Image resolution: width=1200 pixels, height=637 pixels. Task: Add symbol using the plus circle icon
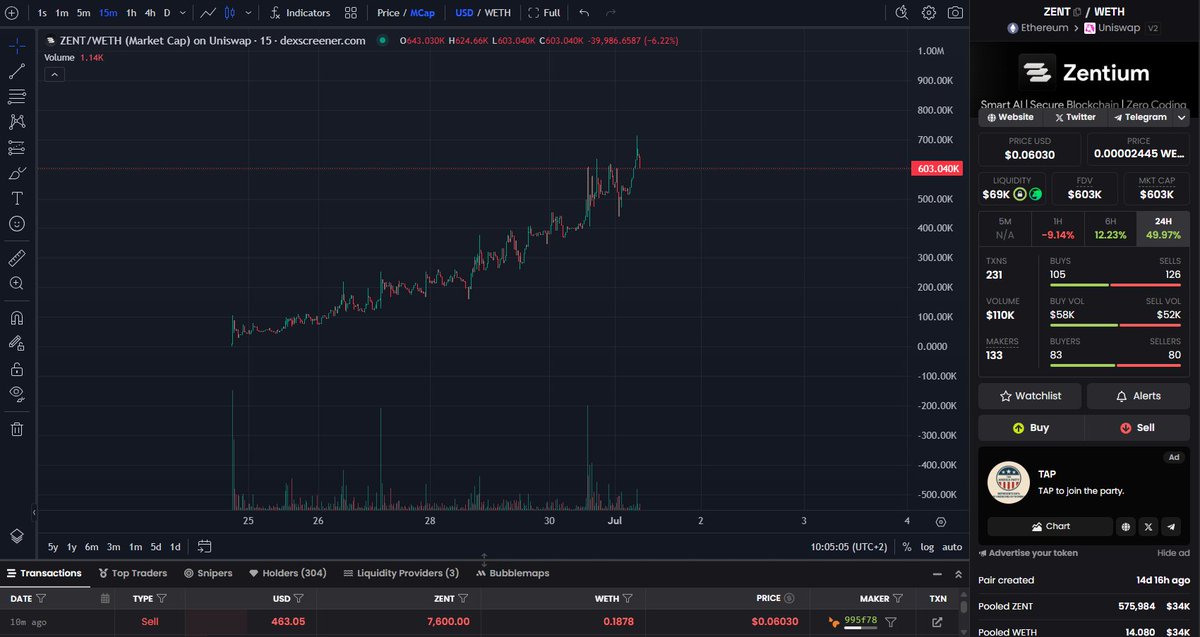click(11, 13)
